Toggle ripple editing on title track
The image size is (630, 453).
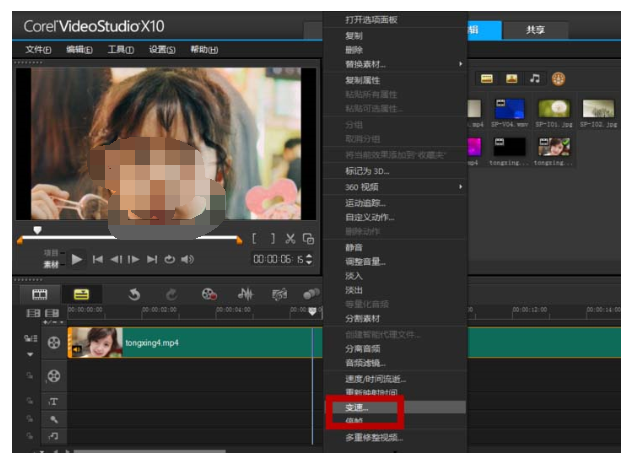tap(30, 401)
